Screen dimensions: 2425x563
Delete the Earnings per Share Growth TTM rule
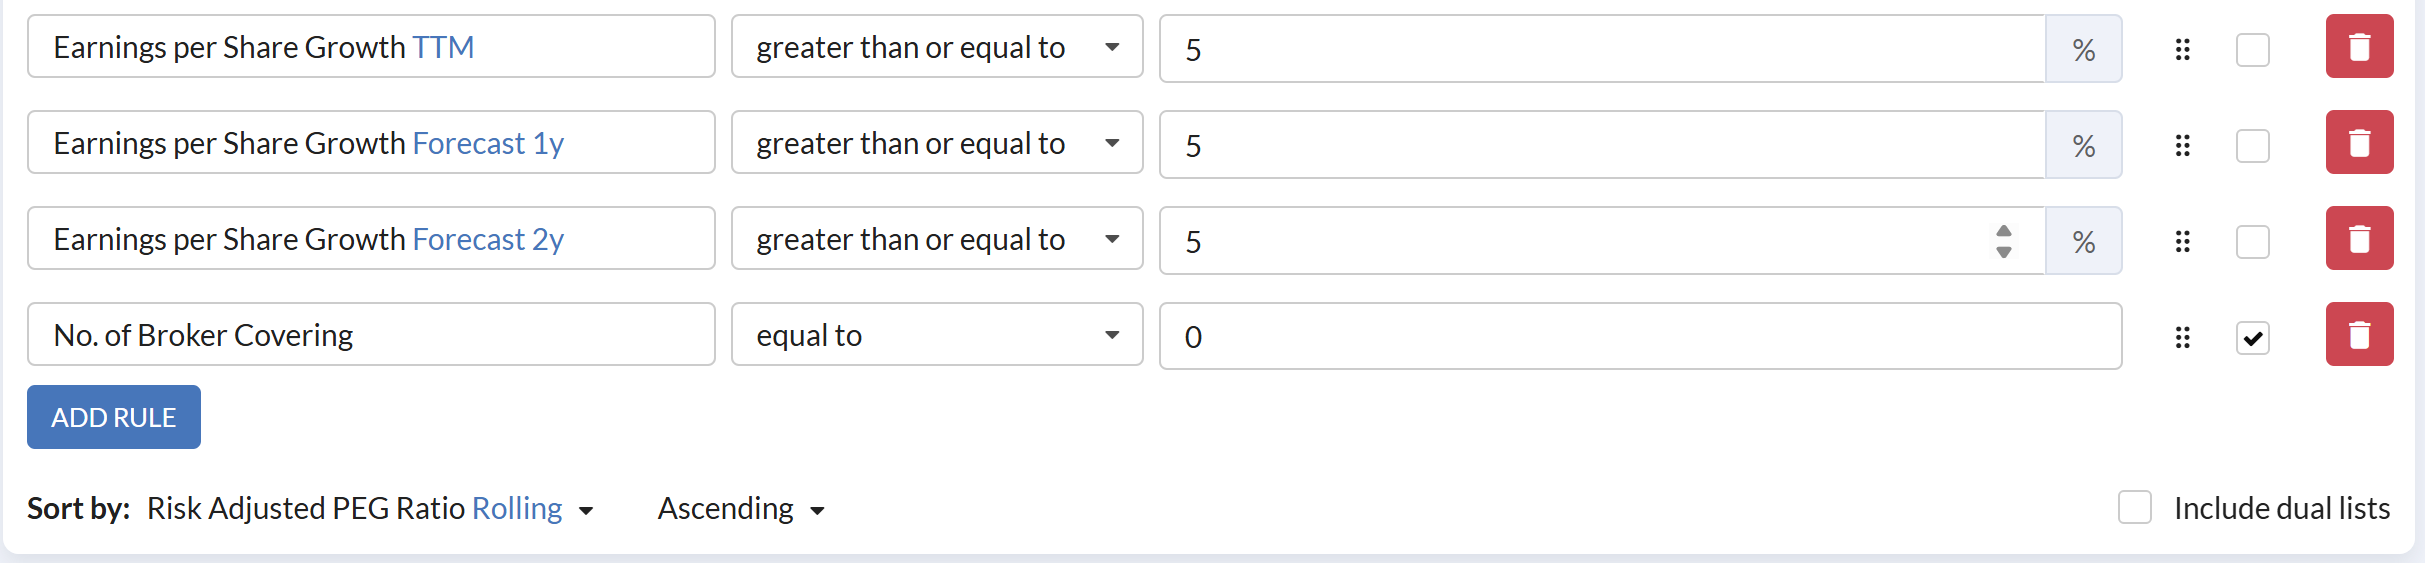coord(2359,46)
